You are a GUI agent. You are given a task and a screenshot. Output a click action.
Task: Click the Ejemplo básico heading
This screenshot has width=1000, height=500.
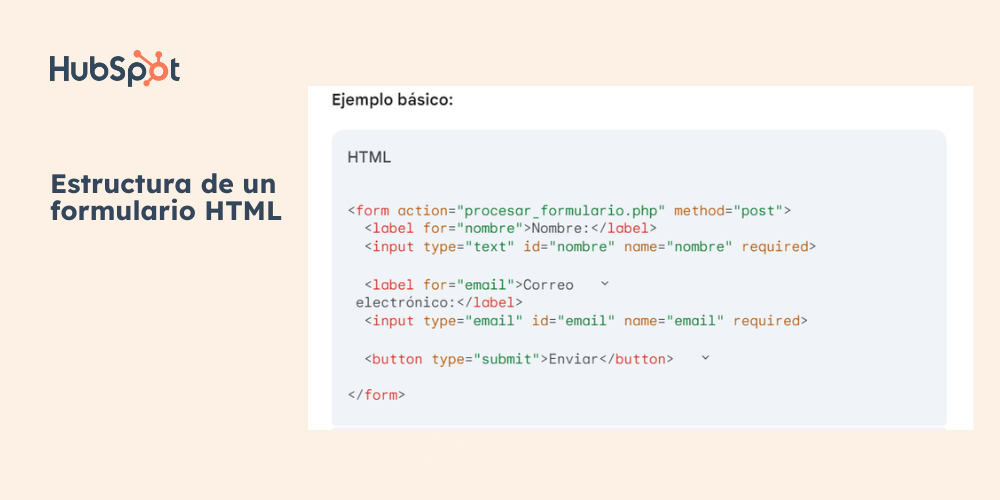point(392,100)
